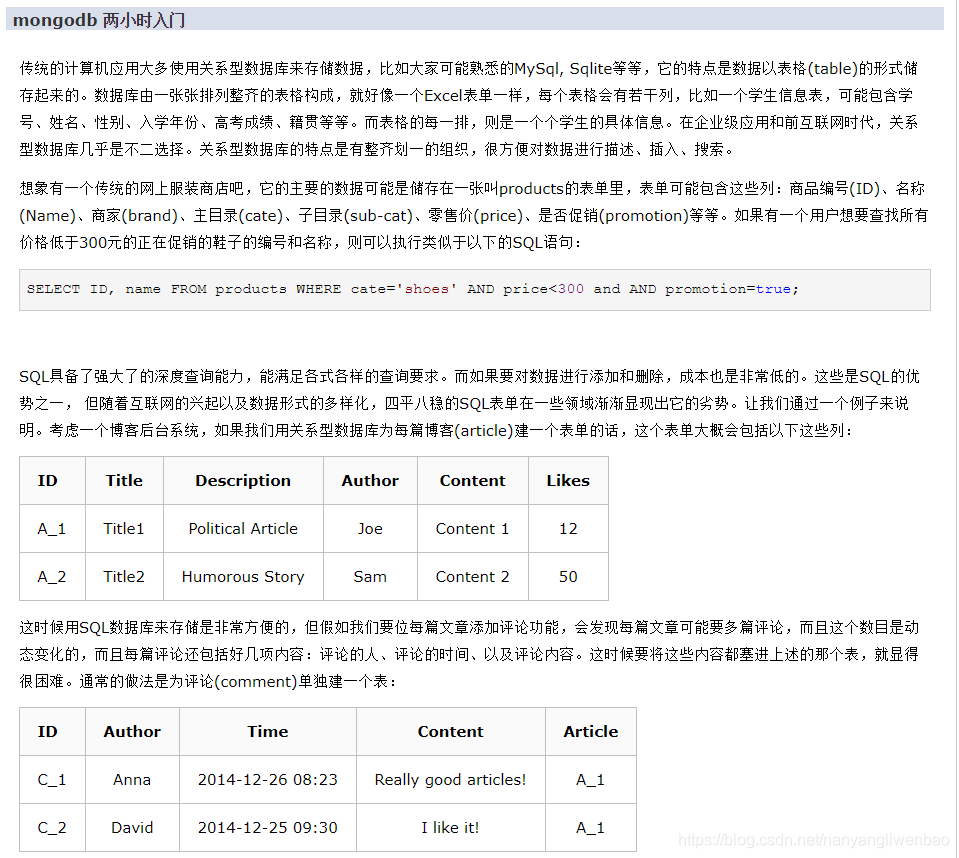
Task: Click the 'Political Article' cell
Action: tap(243, 528)
